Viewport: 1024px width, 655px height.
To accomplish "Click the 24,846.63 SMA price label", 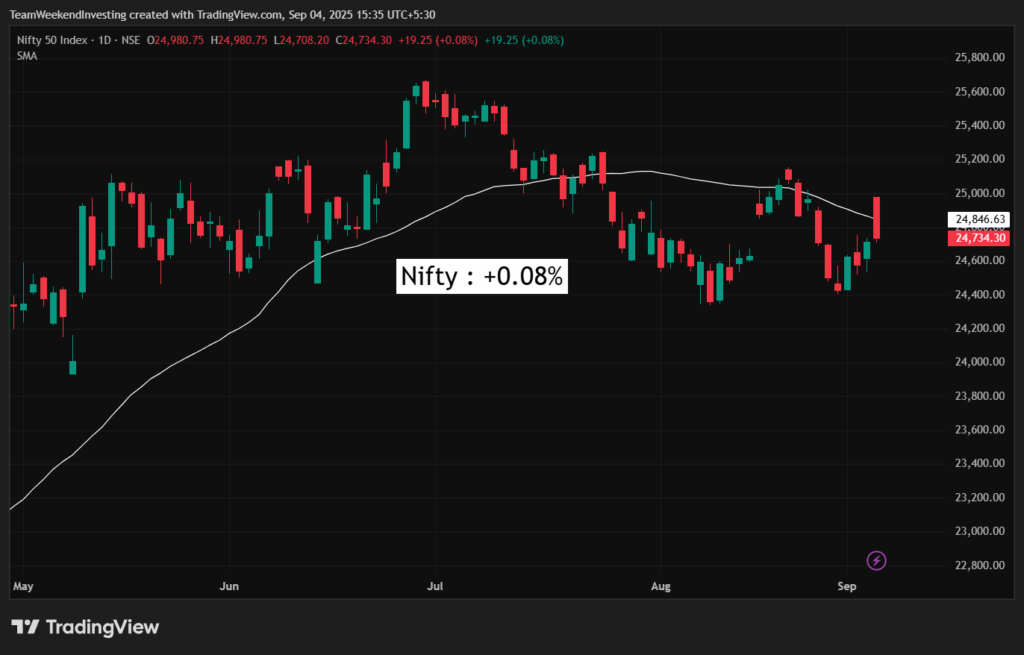I will [979, 219].
